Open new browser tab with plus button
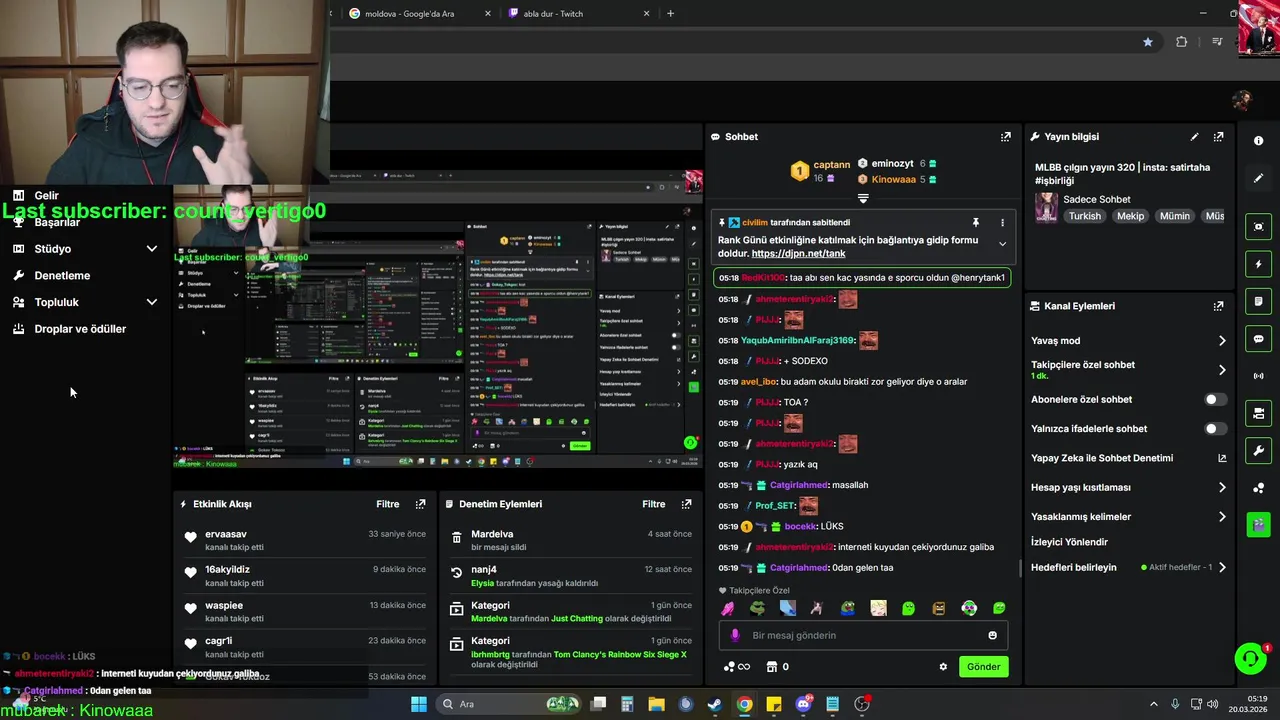The image size is (1280, 720). click(x=670, y=14)
